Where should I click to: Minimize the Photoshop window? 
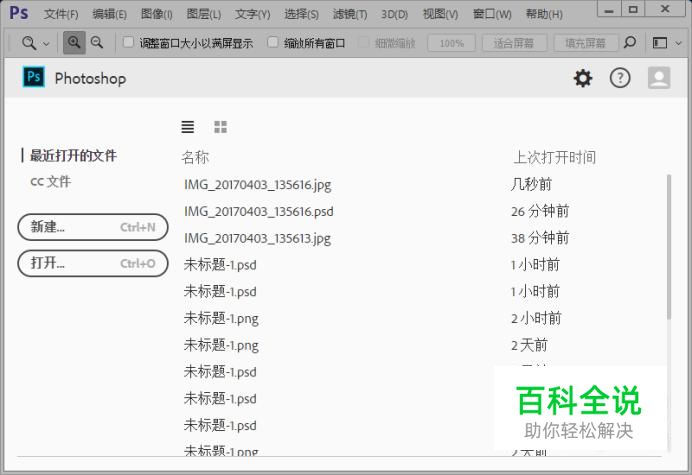click(609, 9)
